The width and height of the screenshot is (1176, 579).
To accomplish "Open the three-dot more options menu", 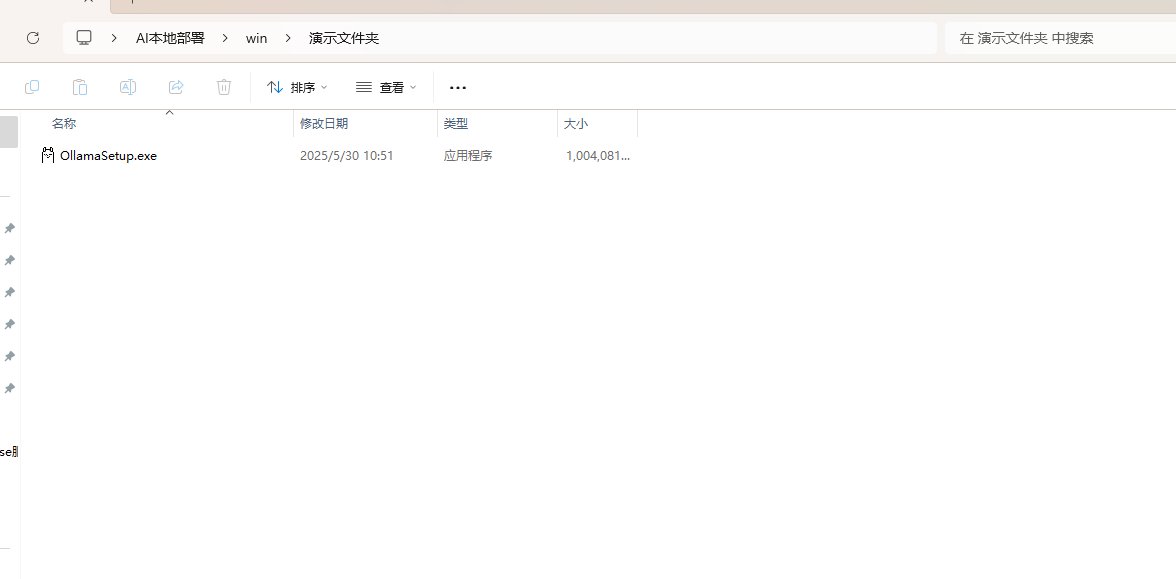I will 458,87.
